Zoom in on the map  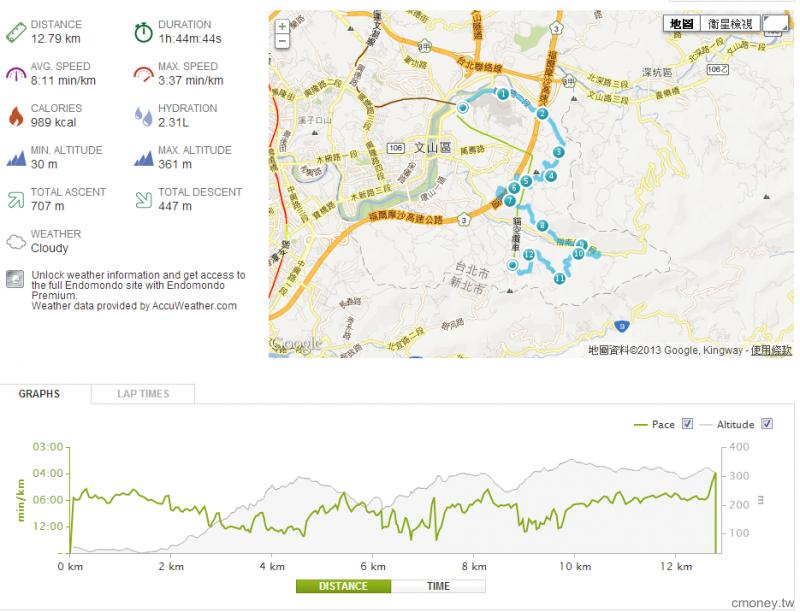pyautogui.click(x=282, y=27)
